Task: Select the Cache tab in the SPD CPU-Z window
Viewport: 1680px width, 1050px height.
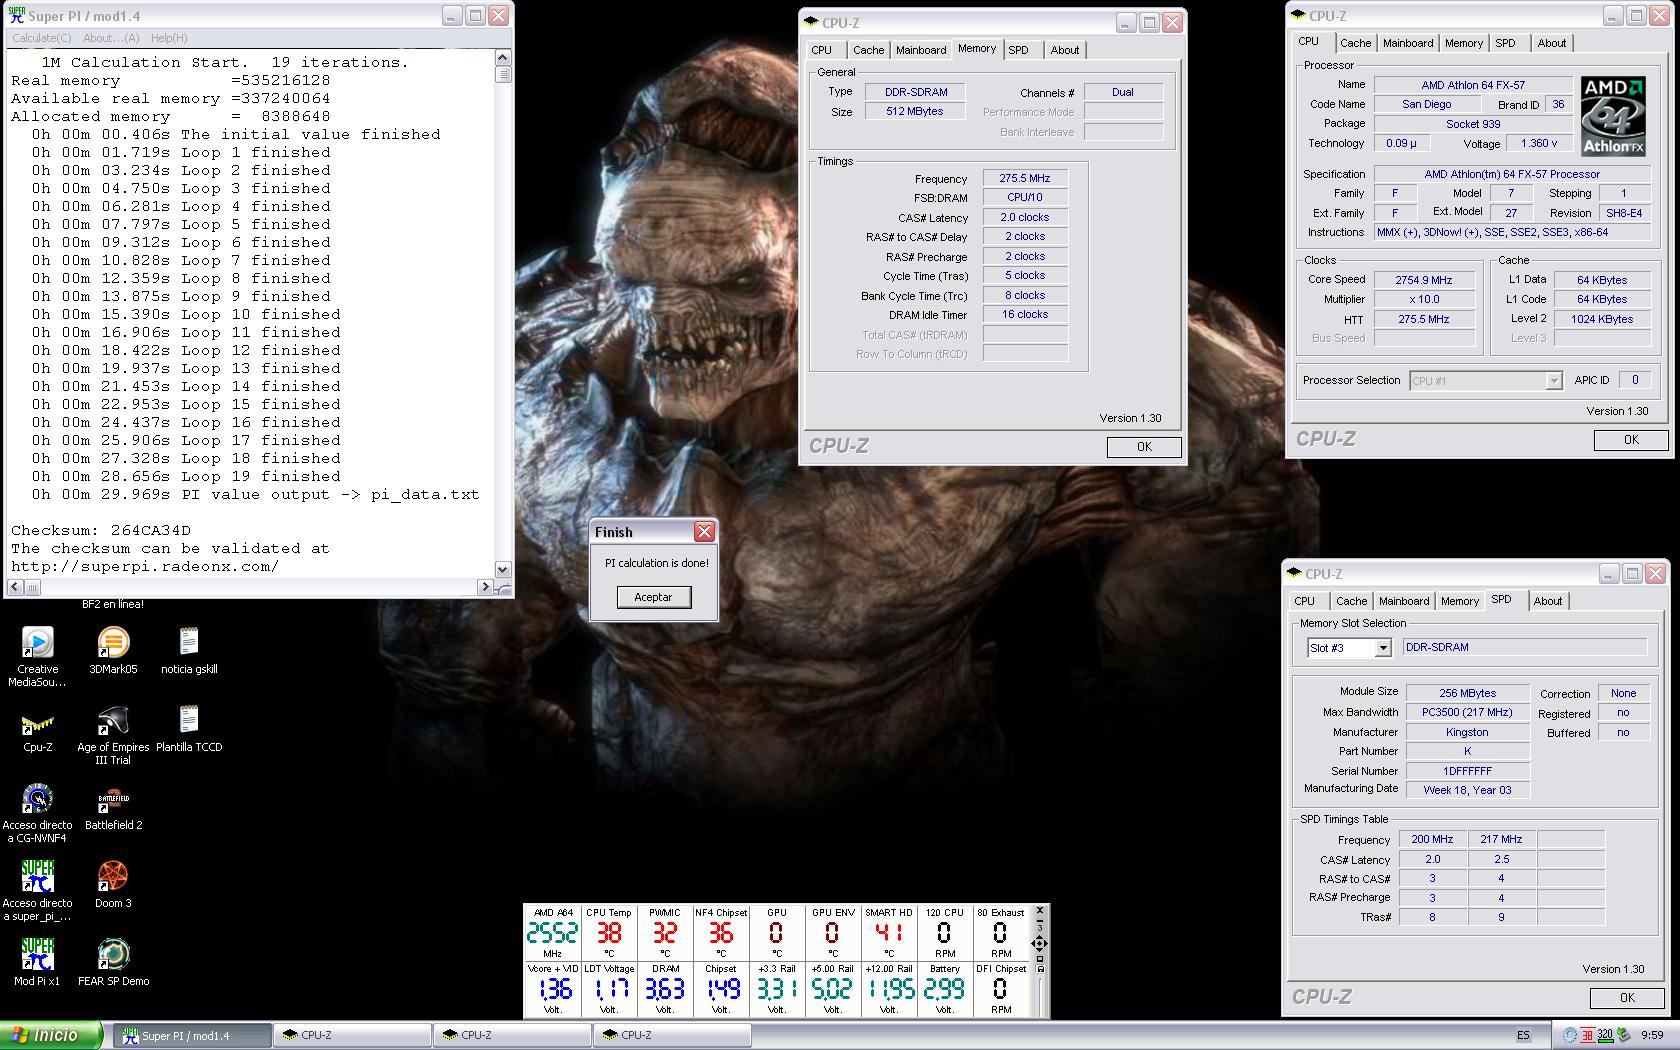Action: 1351,601
